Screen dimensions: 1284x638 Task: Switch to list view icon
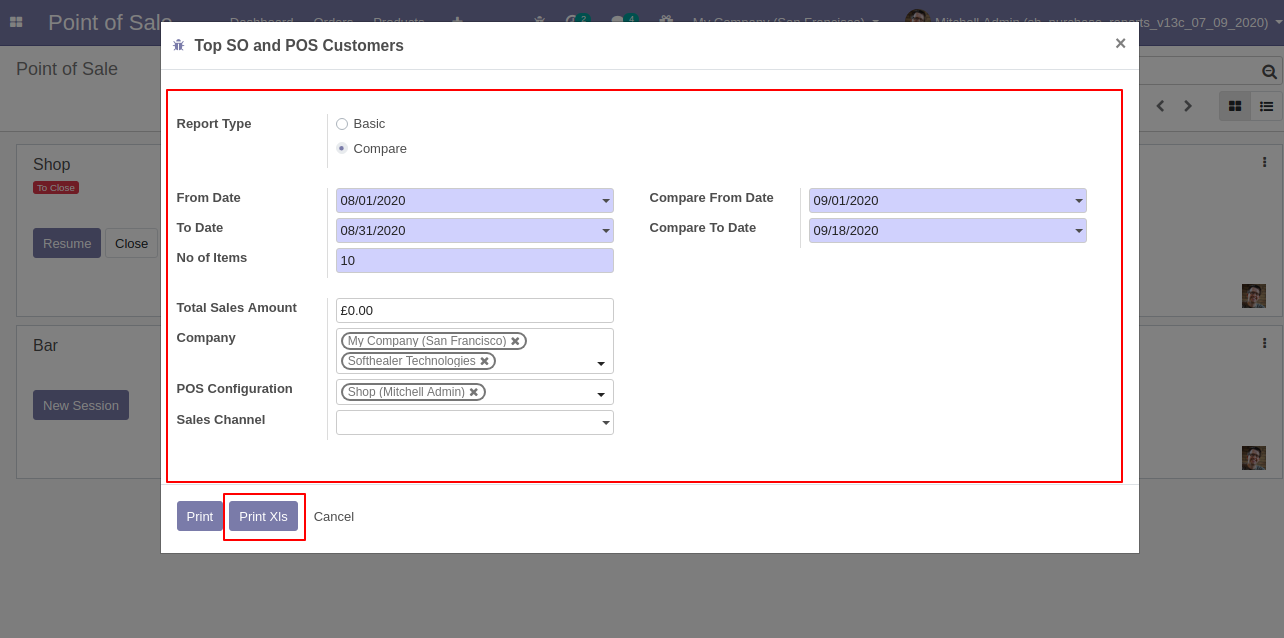point(1266,106)
